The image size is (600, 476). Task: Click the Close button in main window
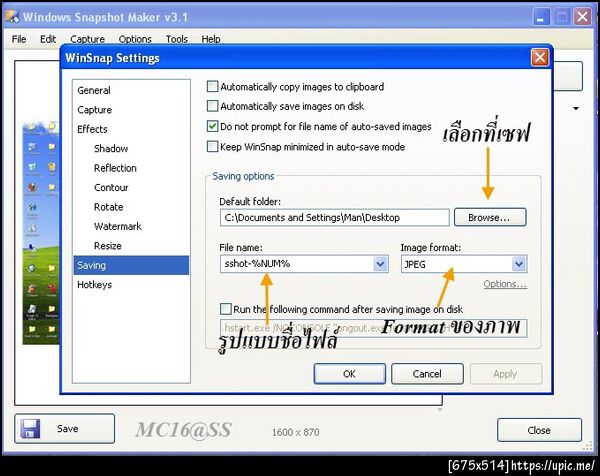click(539, 430)
